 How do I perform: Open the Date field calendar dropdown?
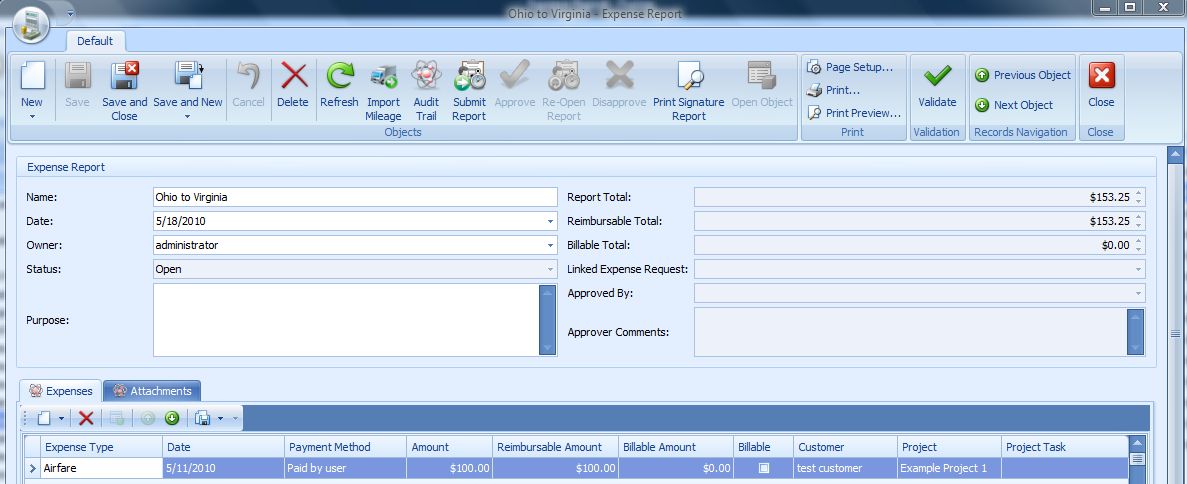(550, 222)
